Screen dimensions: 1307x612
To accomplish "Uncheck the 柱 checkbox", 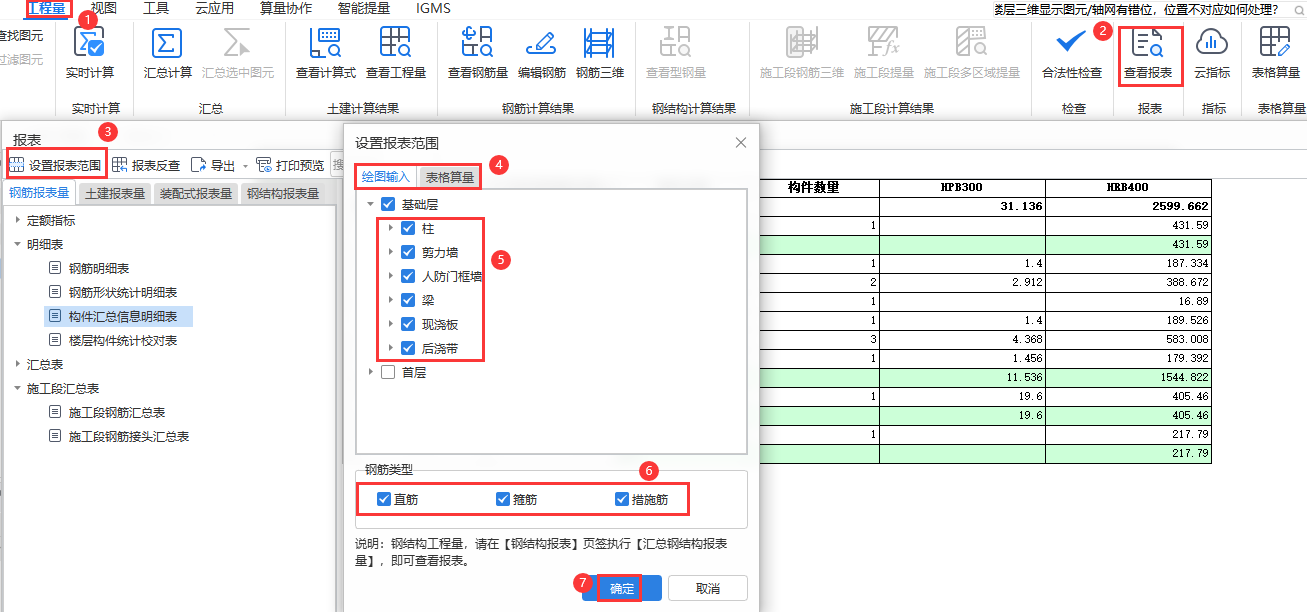I will 408,228.
